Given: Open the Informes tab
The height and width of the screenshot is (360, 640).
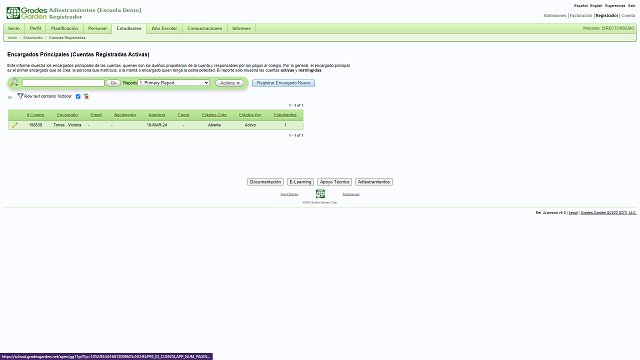Looking at the screenshot, I should [241, 29].
